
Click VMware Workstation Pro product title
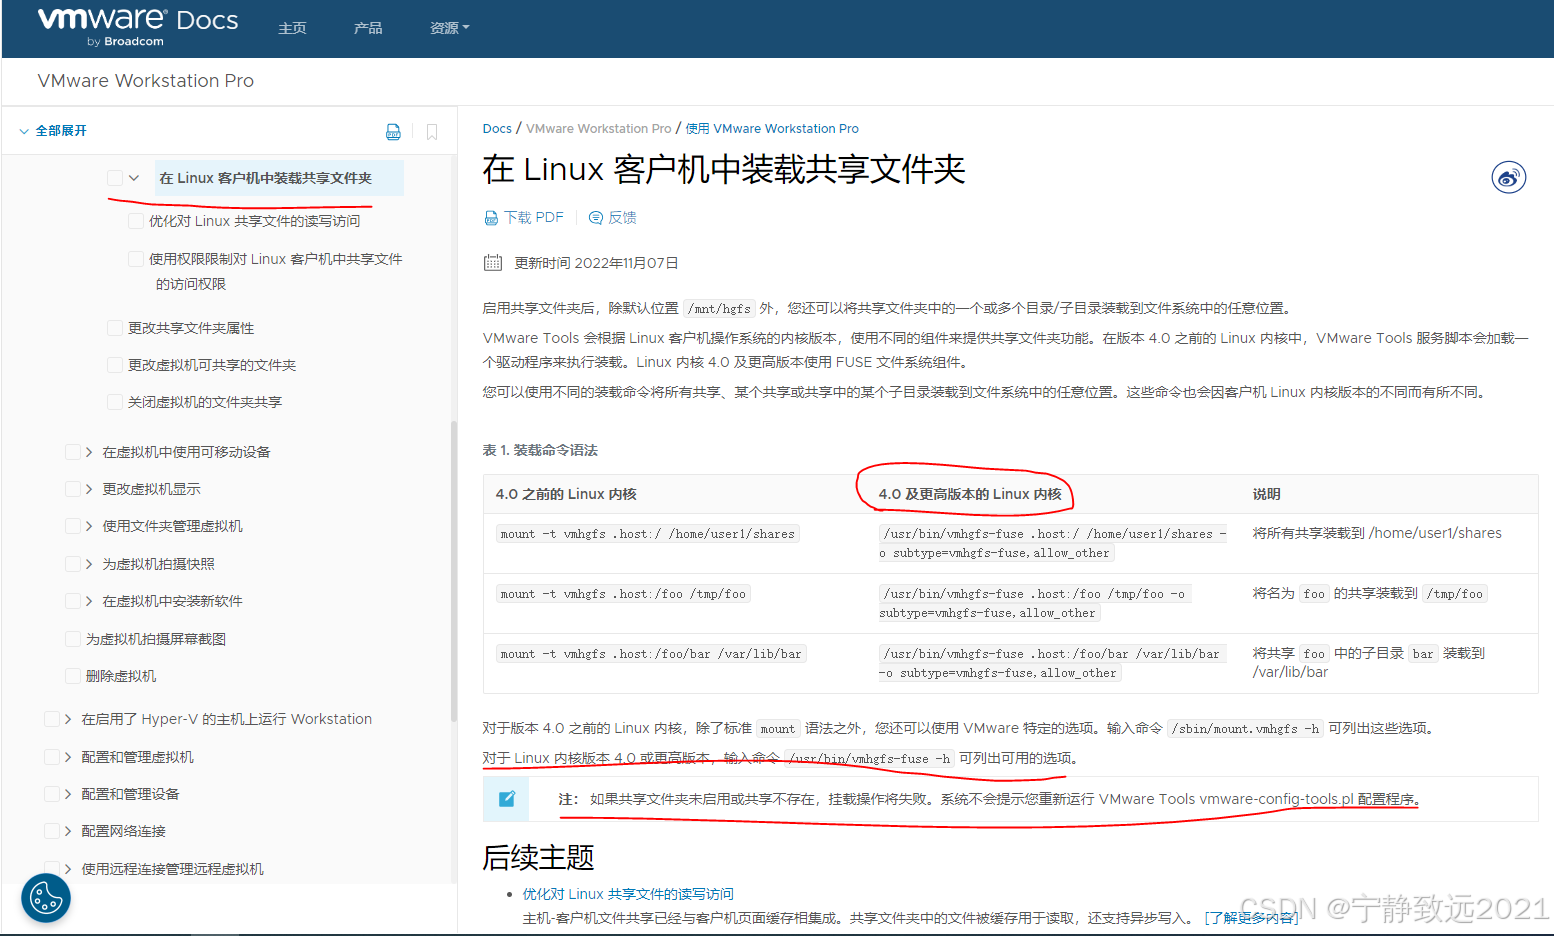[x=146, y=81]
